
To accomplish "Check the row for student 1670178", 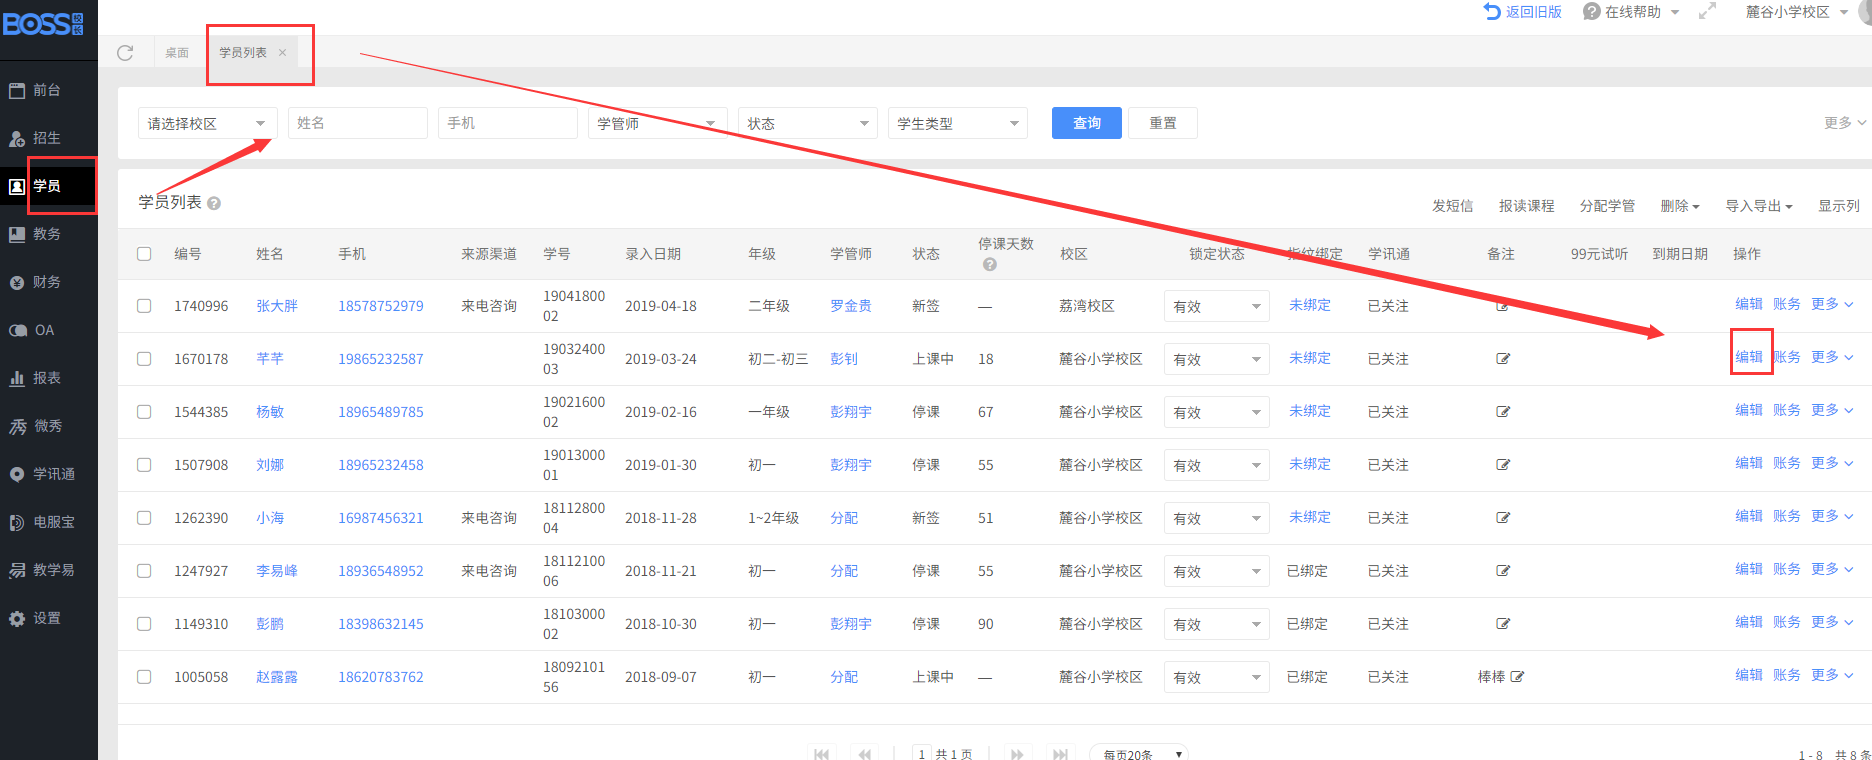I will (144, 359).
